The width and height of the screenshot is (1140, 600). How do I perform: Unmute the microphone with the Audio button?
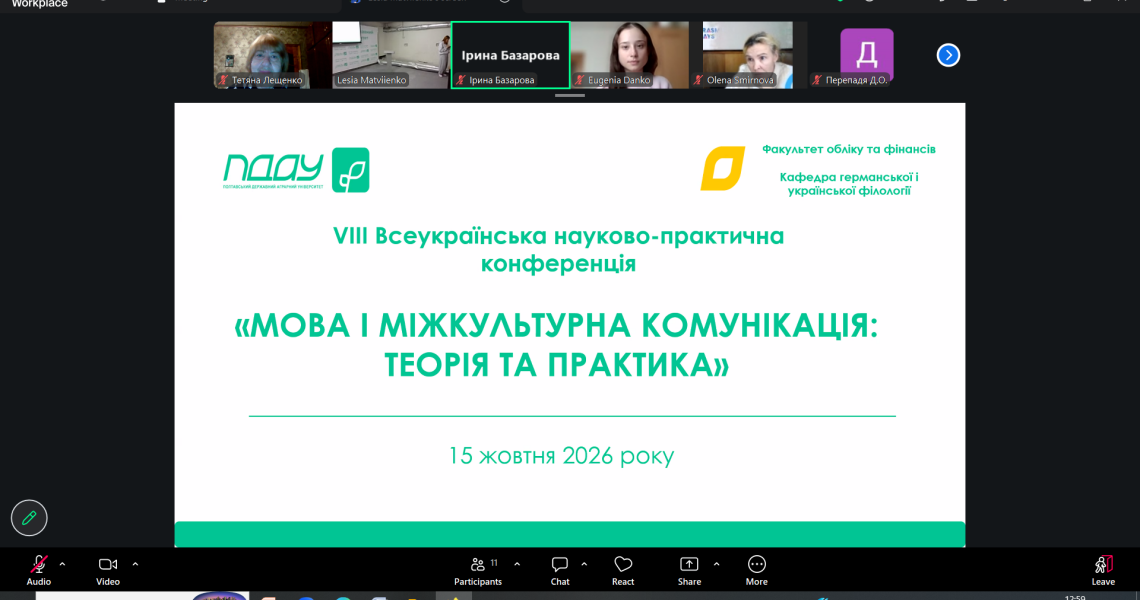click(x=39, y=570)
